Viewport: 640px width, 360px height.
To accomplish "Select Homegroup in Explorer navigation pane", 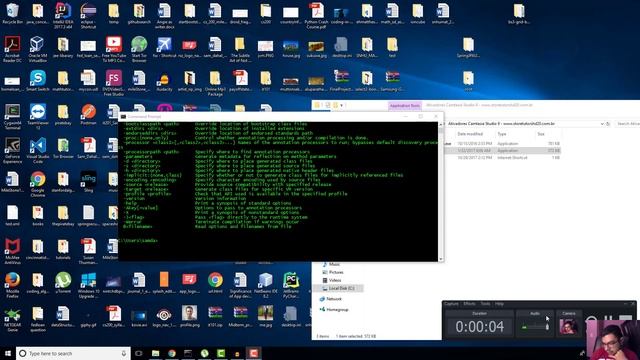I will 337,309.
